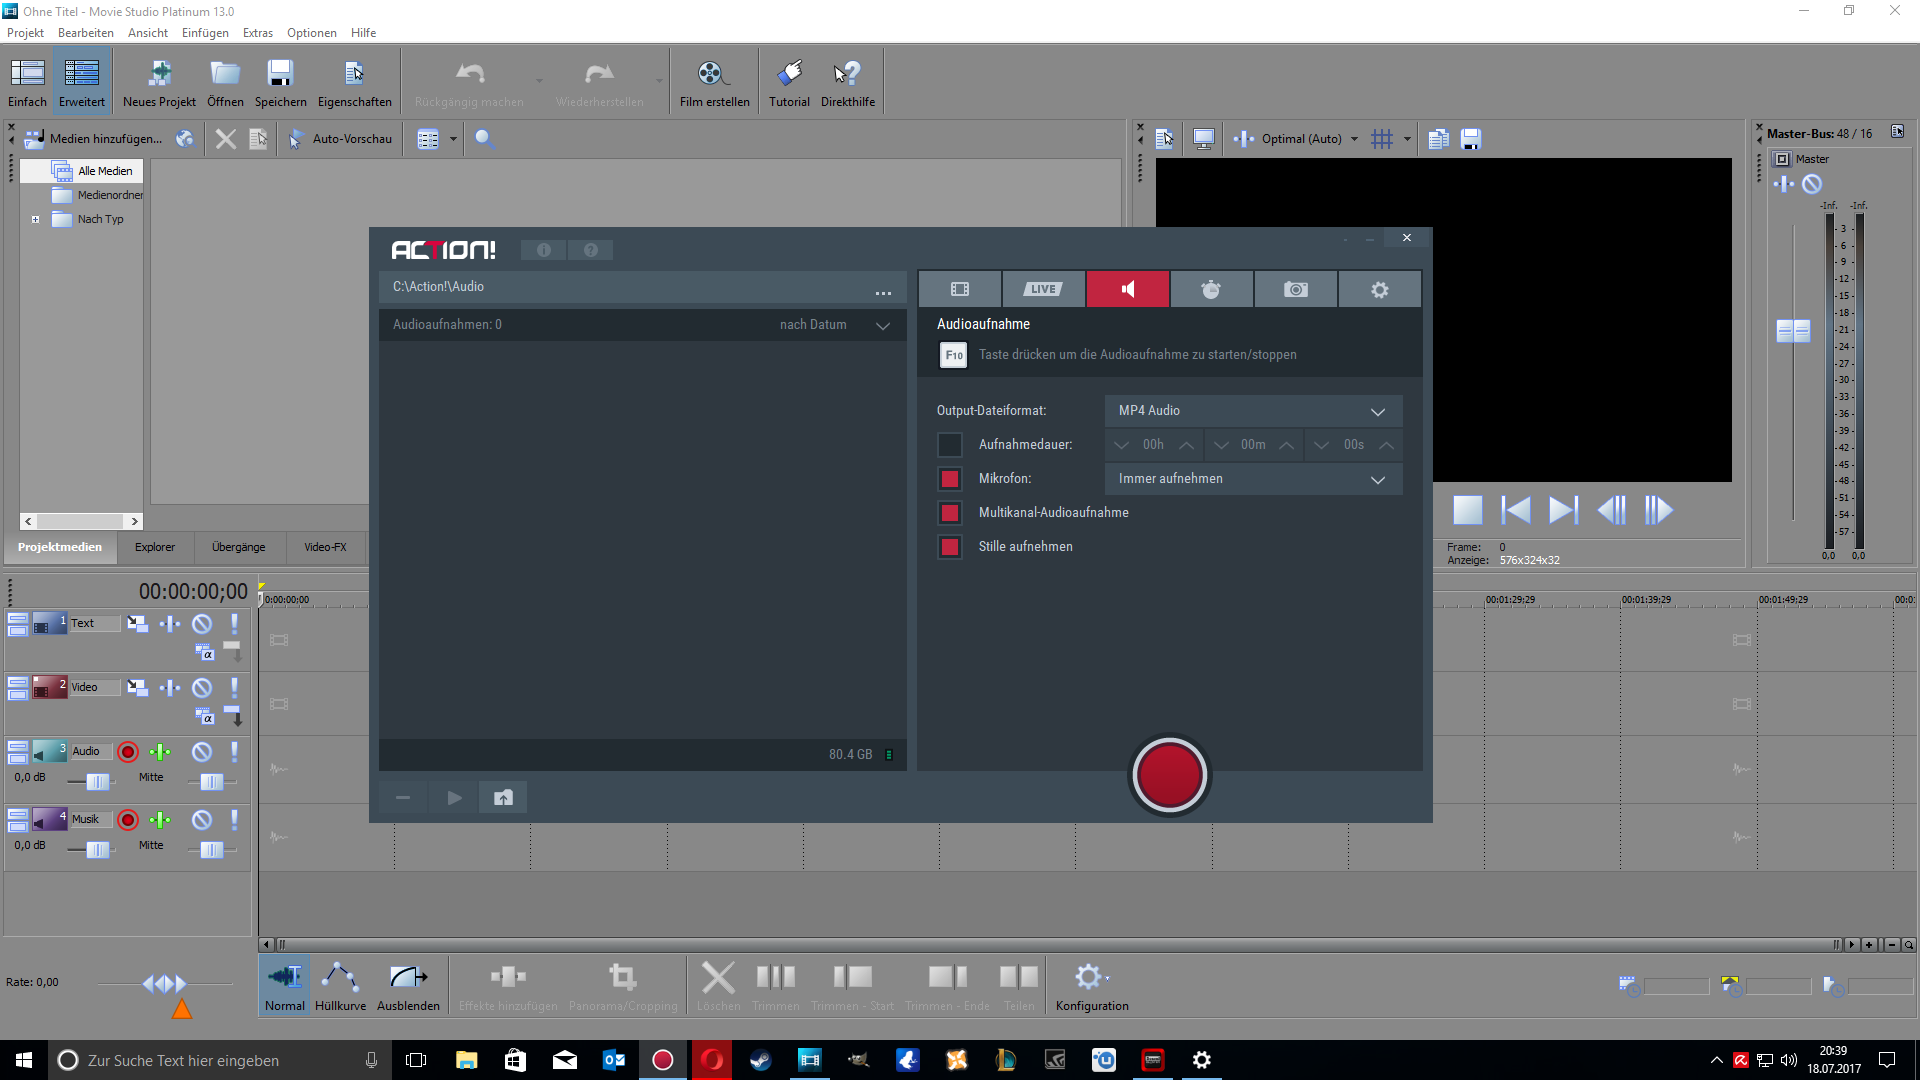The image size is (1920, 1080).
Task: Switch to Video-FX tab
Action: [x=325, y=547]
